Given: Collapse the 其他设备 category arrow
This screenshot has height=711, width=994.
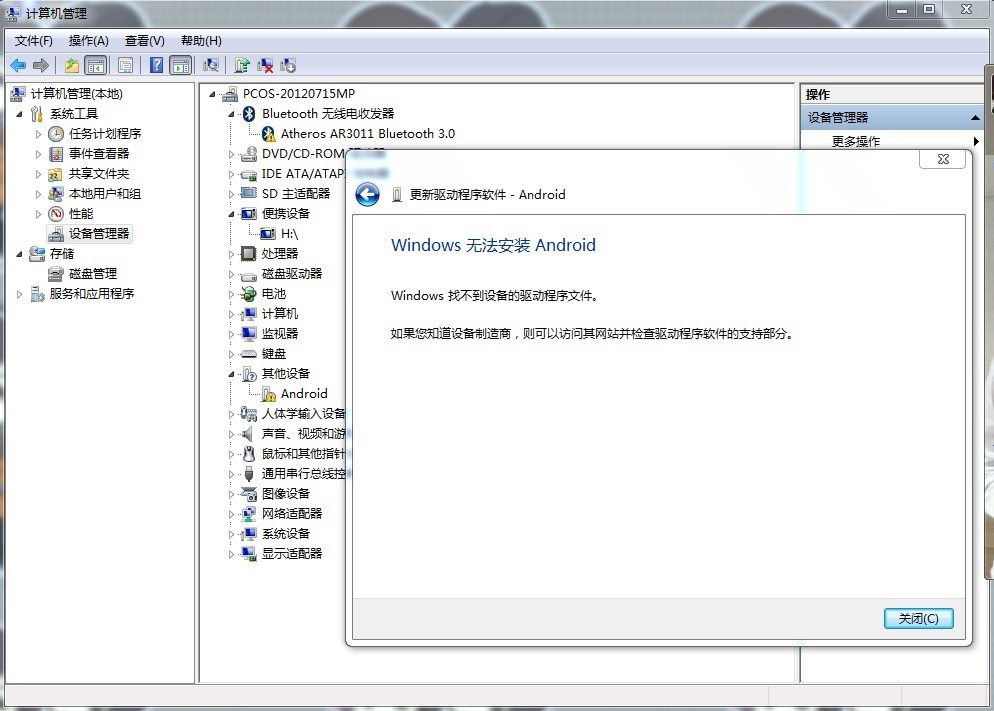Looking at the screenshot, I should (231, 374).
